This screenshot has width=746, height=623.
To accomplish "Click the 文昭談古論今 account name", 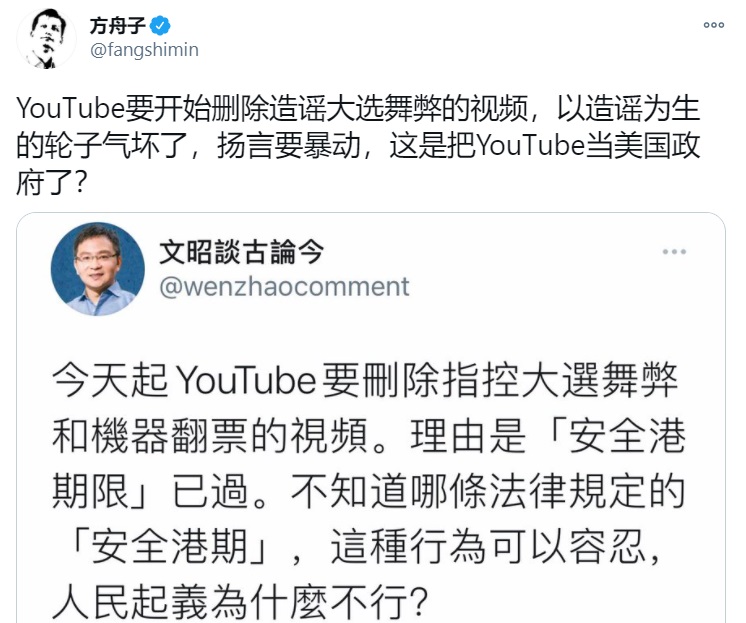I will (242, 252).
